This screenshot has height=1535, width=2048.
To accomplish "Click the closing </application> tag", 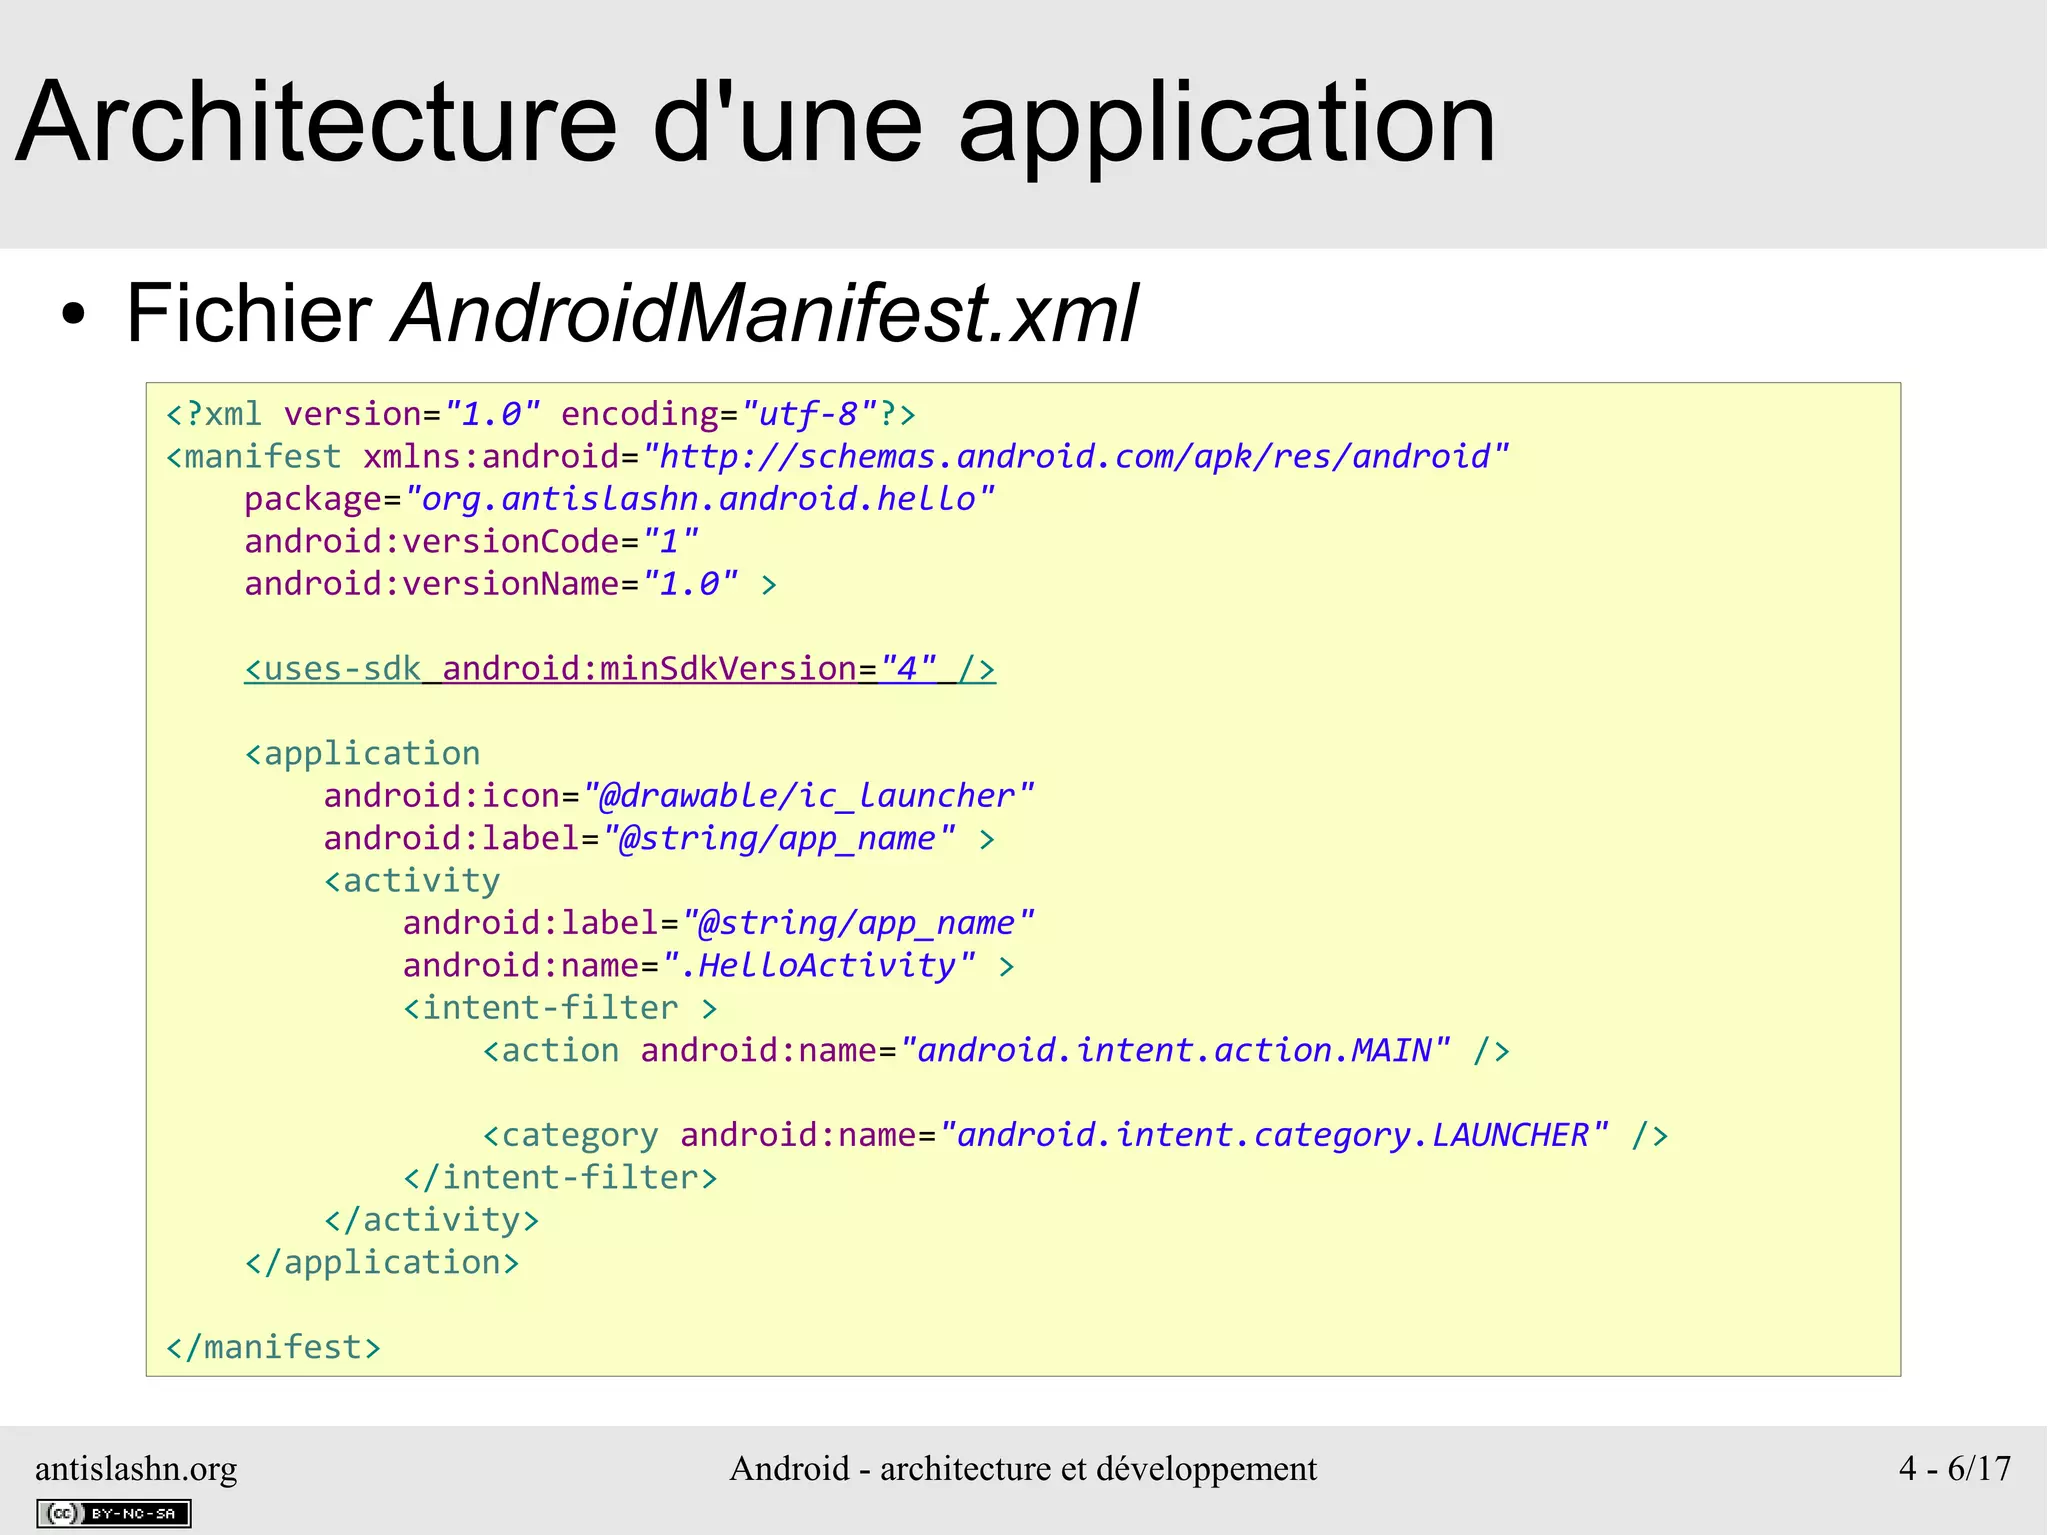I will 383,1263.
